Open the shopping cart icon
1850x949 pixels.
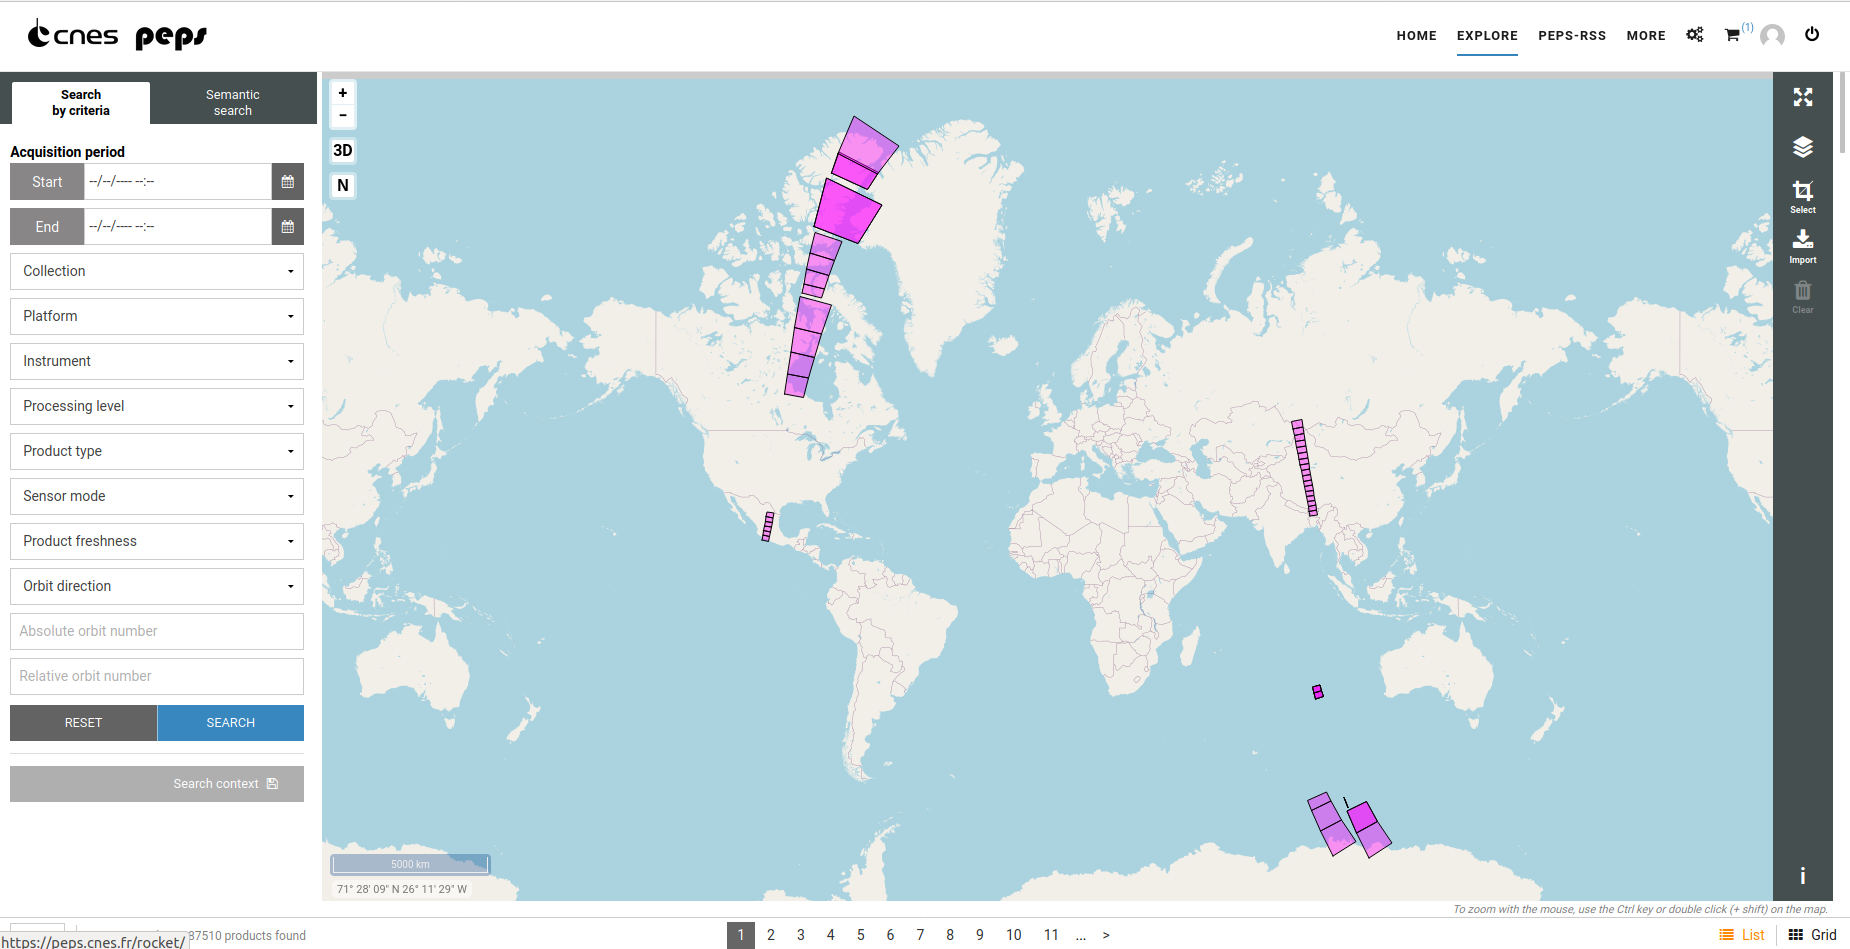[1732, 35]
